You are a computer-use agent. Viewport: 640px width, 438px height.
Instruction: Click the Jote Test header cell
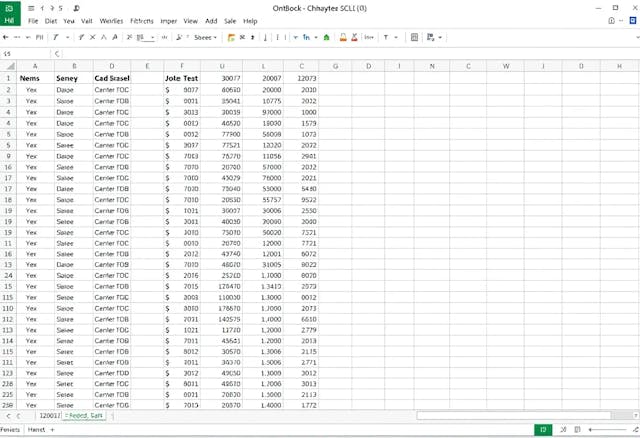tap(182, 78)
